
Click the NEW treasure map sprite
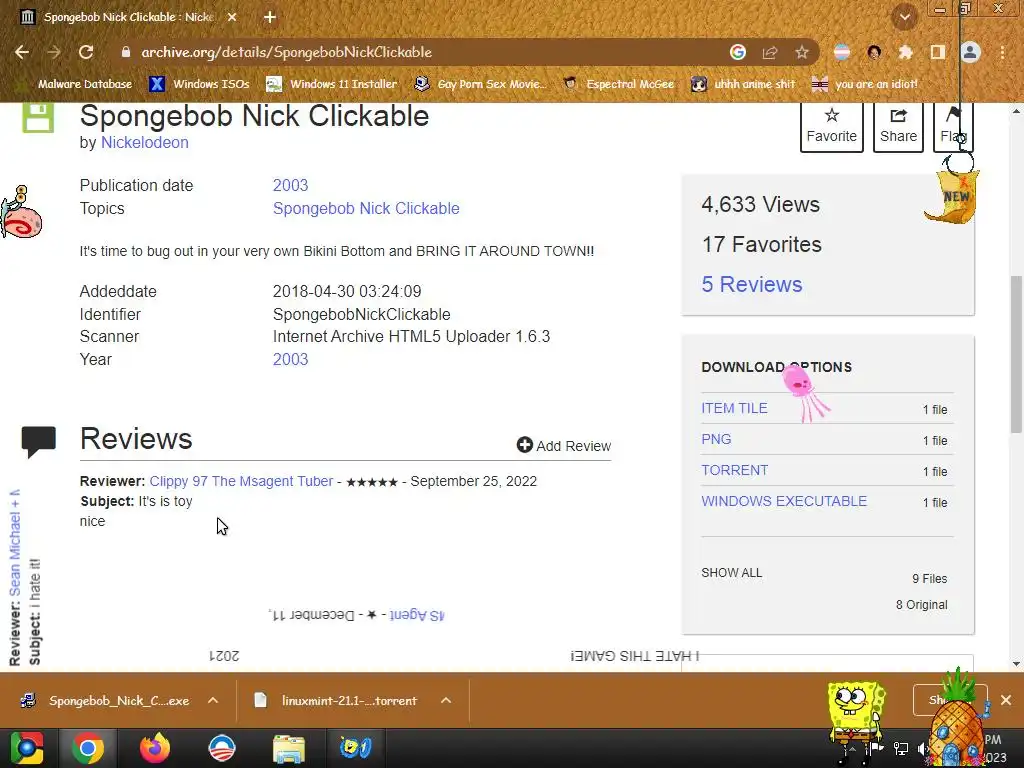[953, 196]
